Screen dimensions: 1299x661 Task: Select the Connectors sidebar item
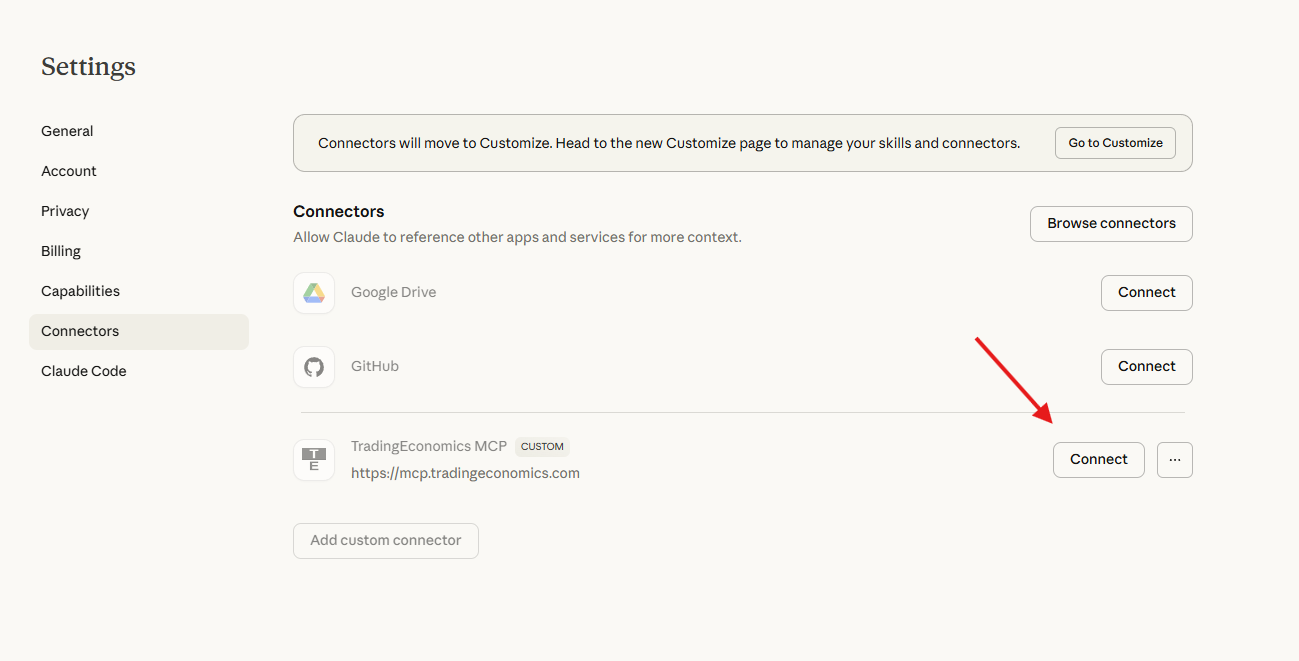click(x=80, y=331)
